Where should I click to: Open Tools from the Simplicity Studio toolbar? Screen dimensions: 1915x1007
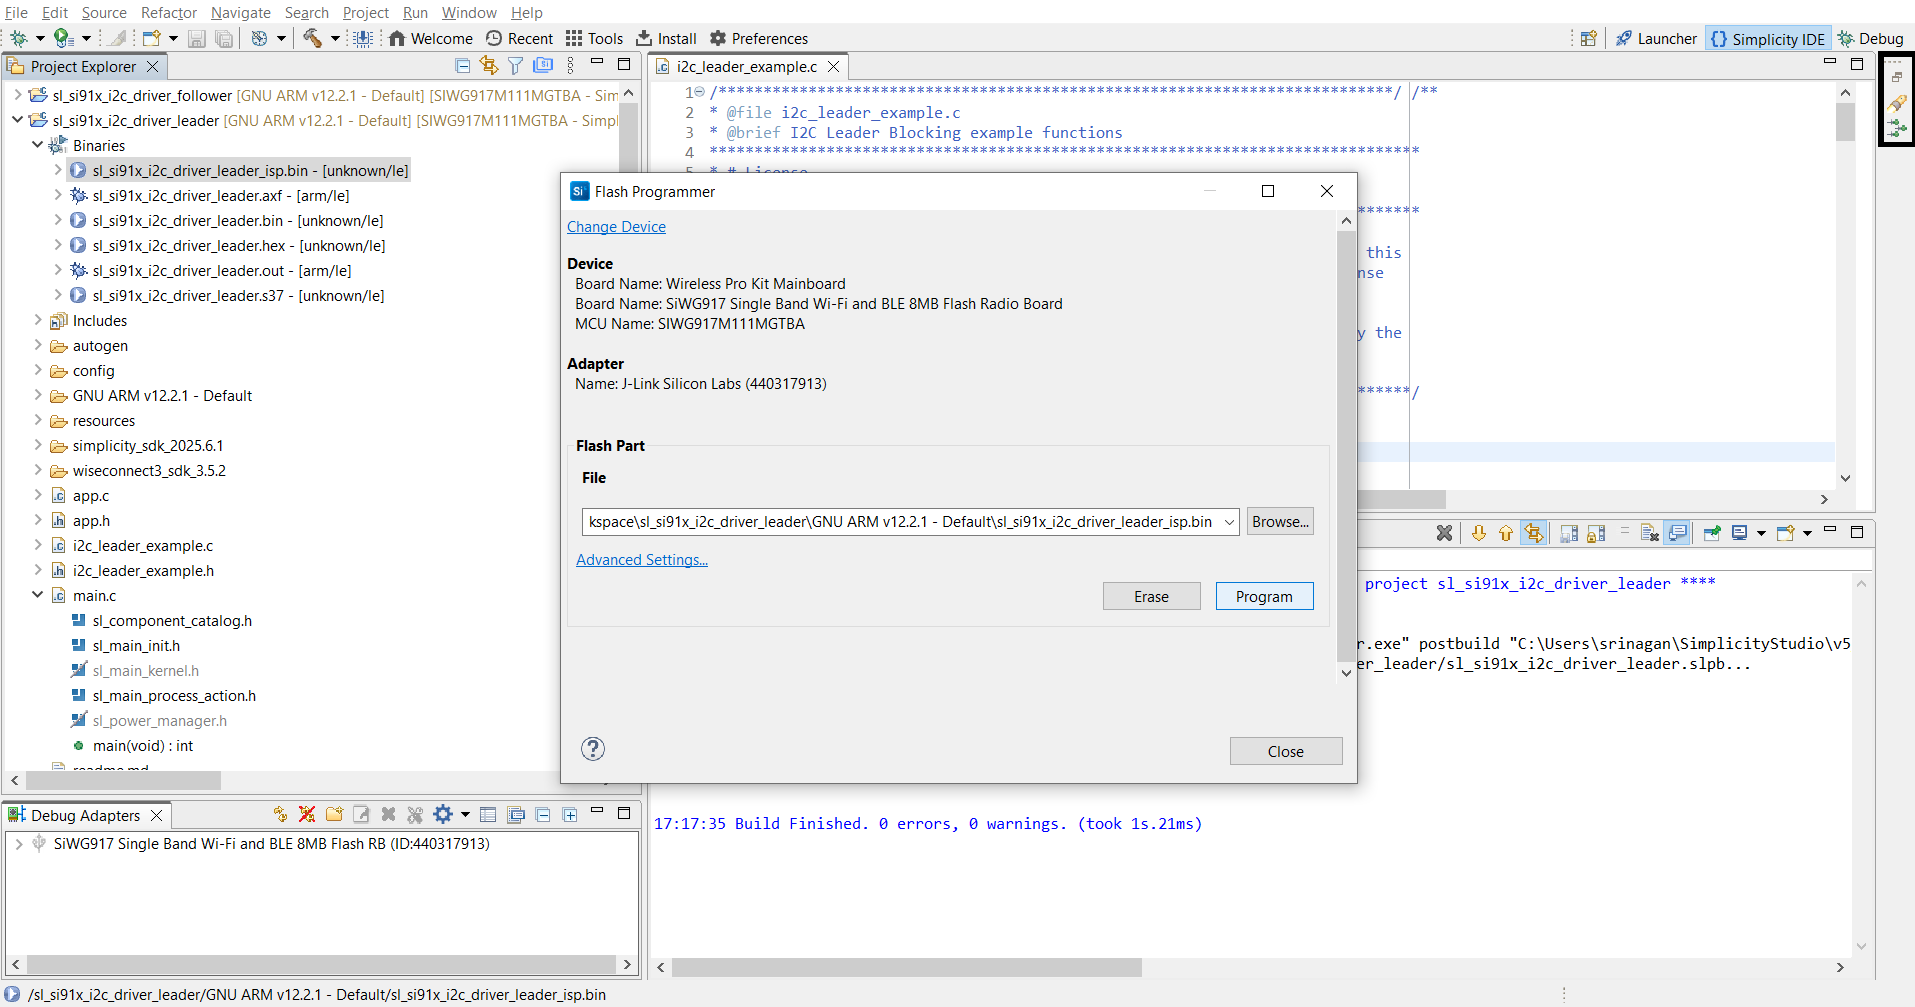point(594,38)
